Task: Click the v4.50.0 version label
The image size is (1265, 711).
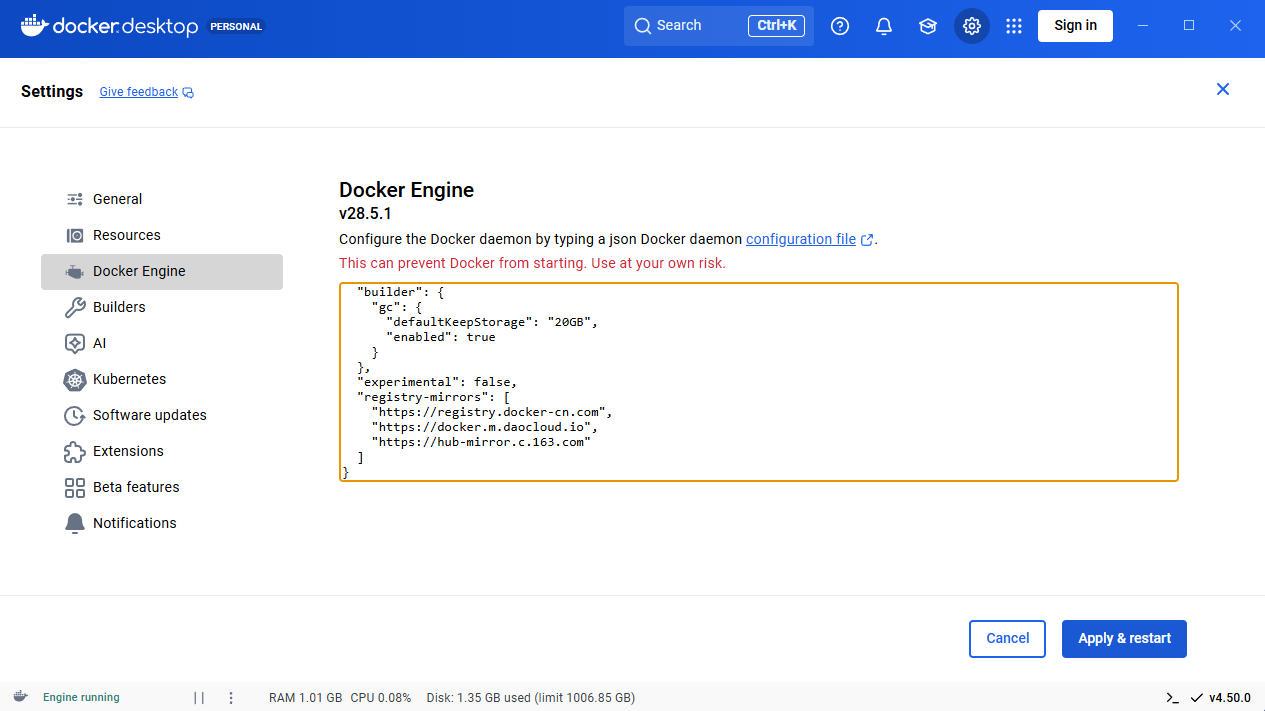Action: pyautogui.click(x=1230, y=698)
